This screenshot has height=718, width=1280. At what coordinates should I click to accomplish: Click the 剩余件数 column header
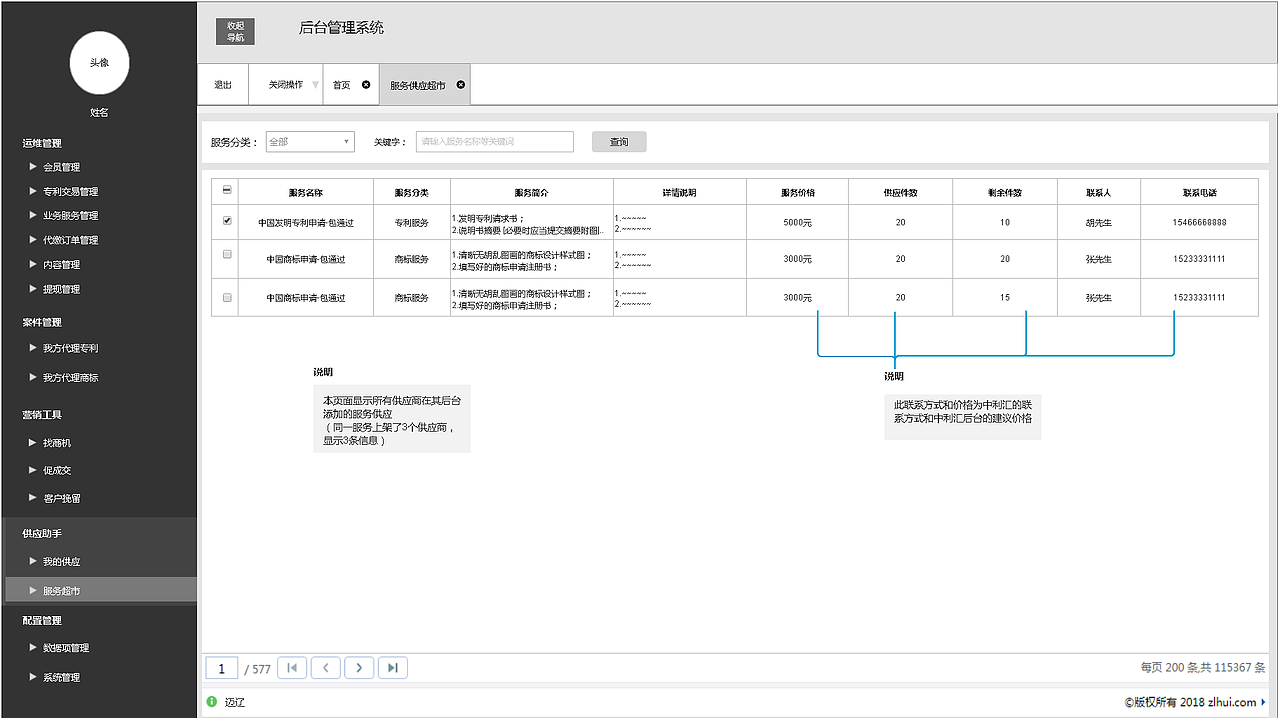click(1005, 192)
